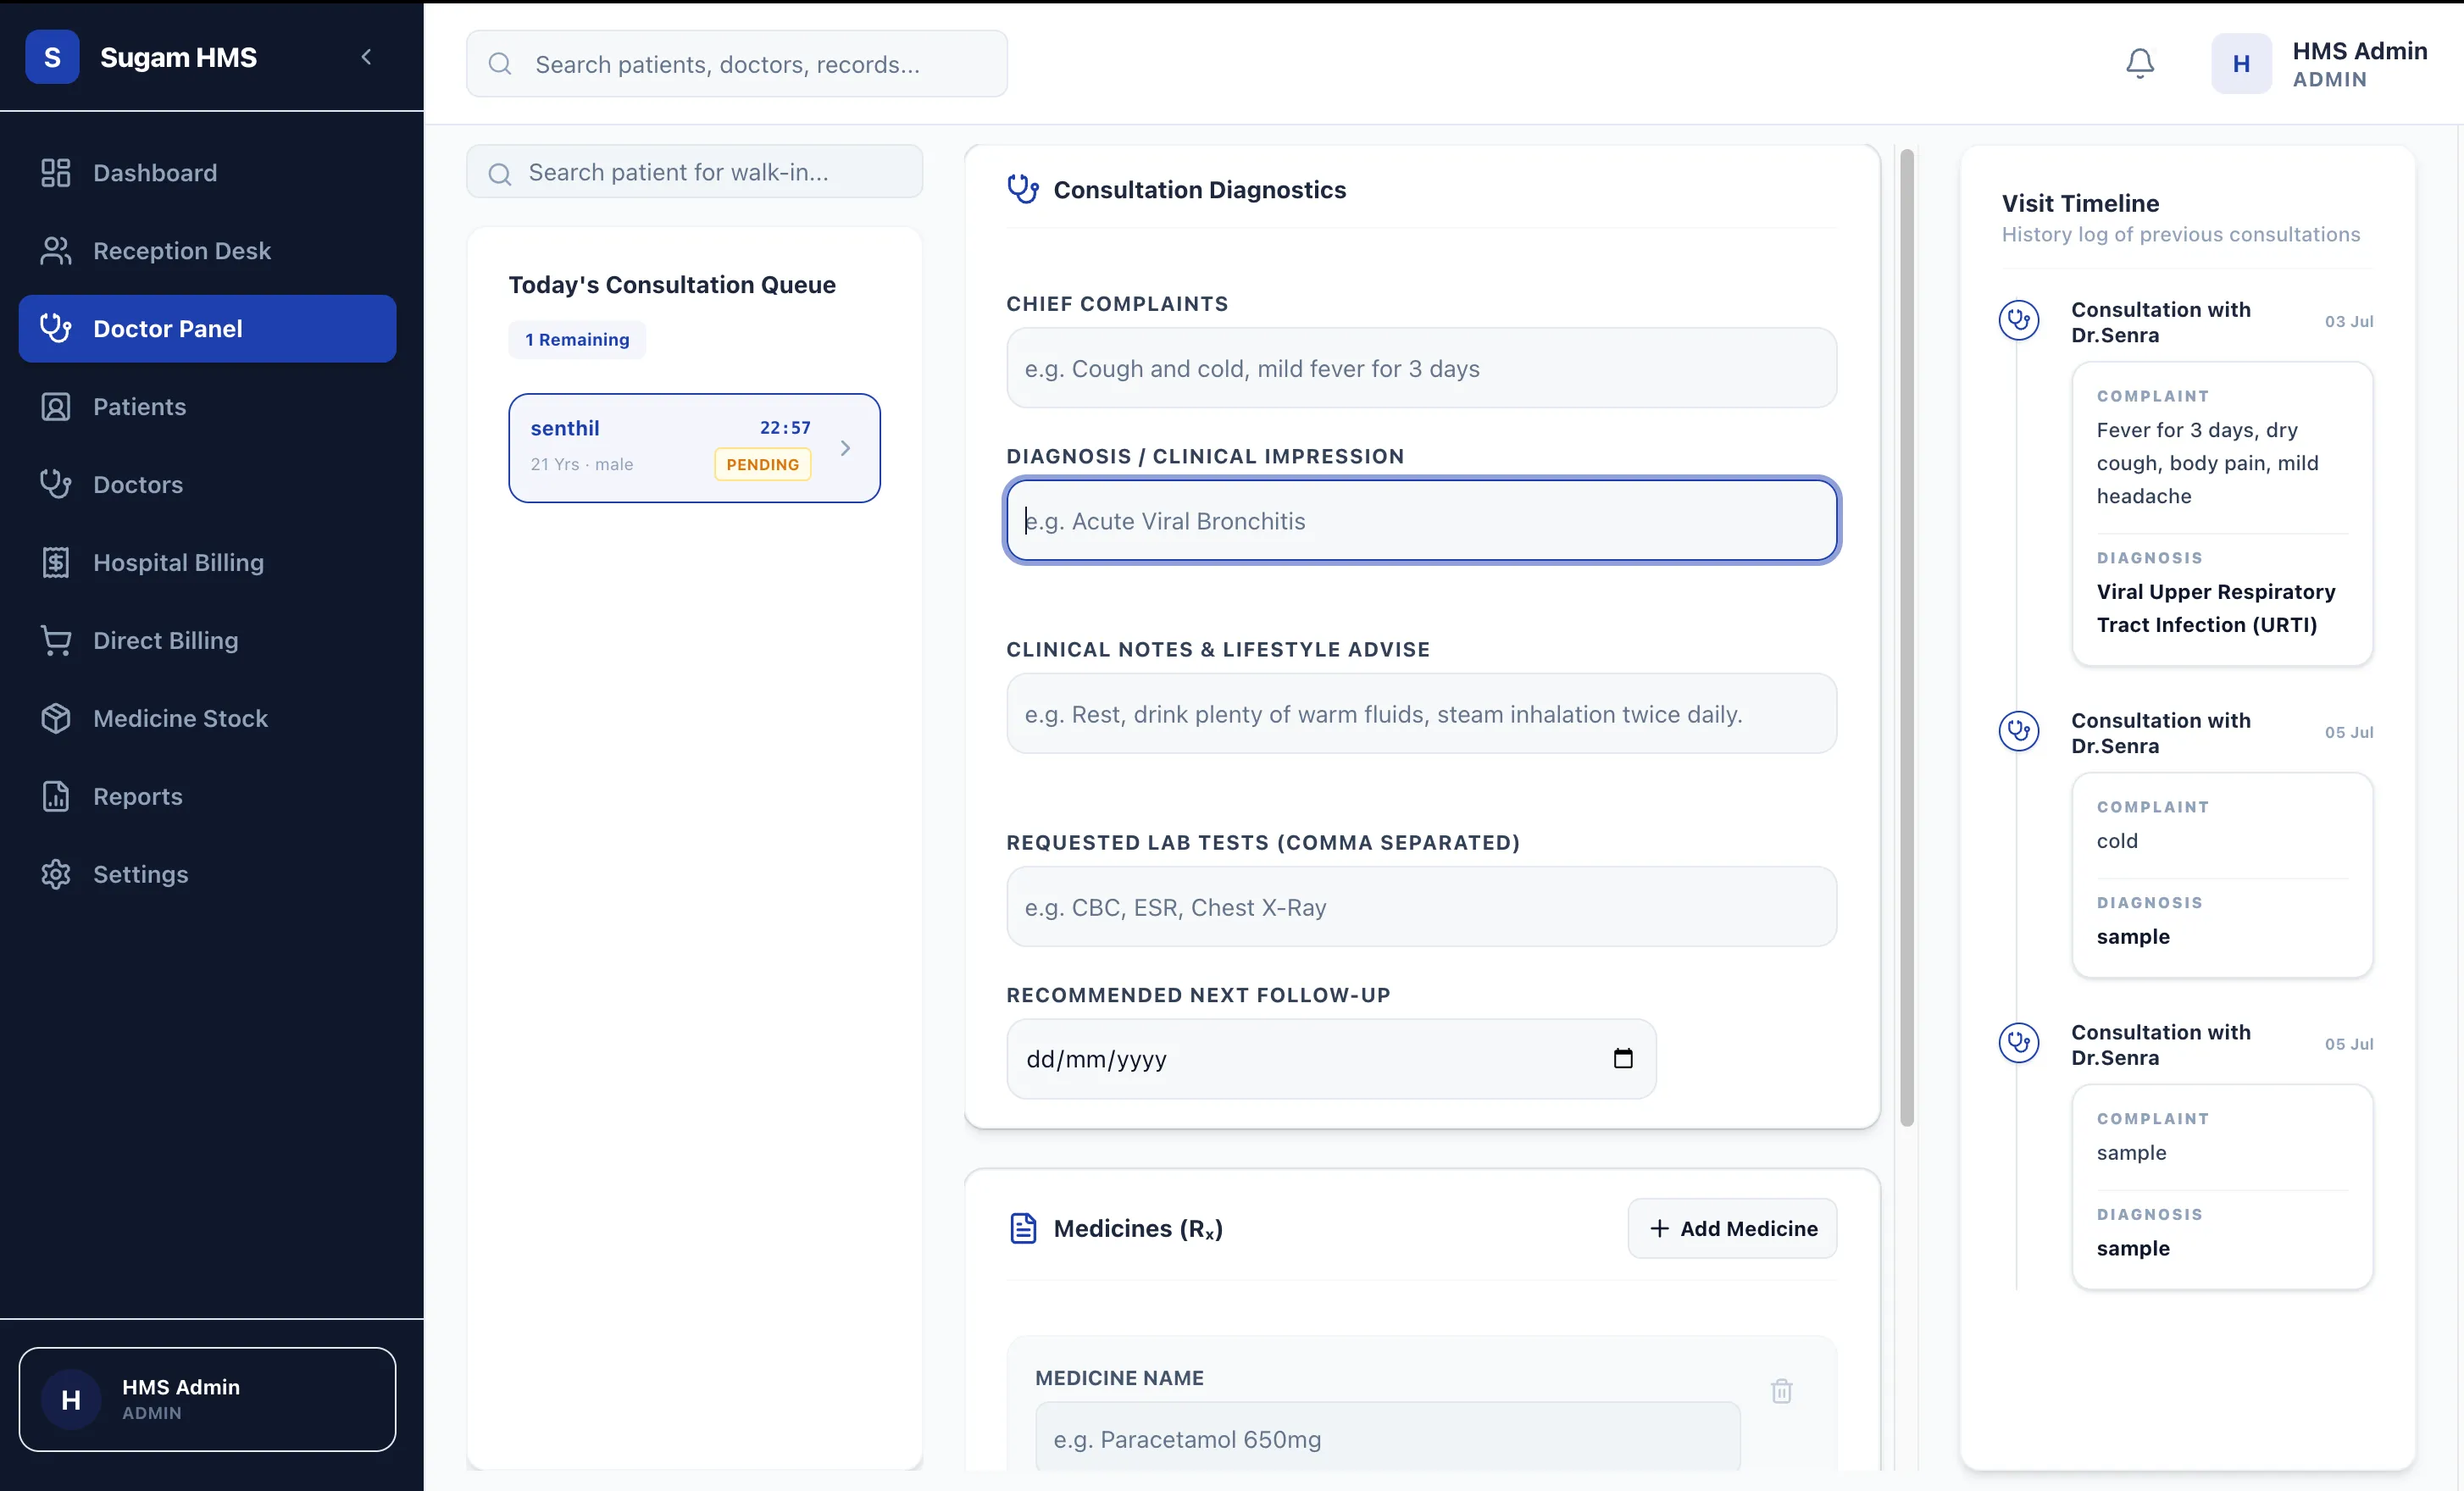Click search magnifier in top search bar

click(x=500, y=64)
